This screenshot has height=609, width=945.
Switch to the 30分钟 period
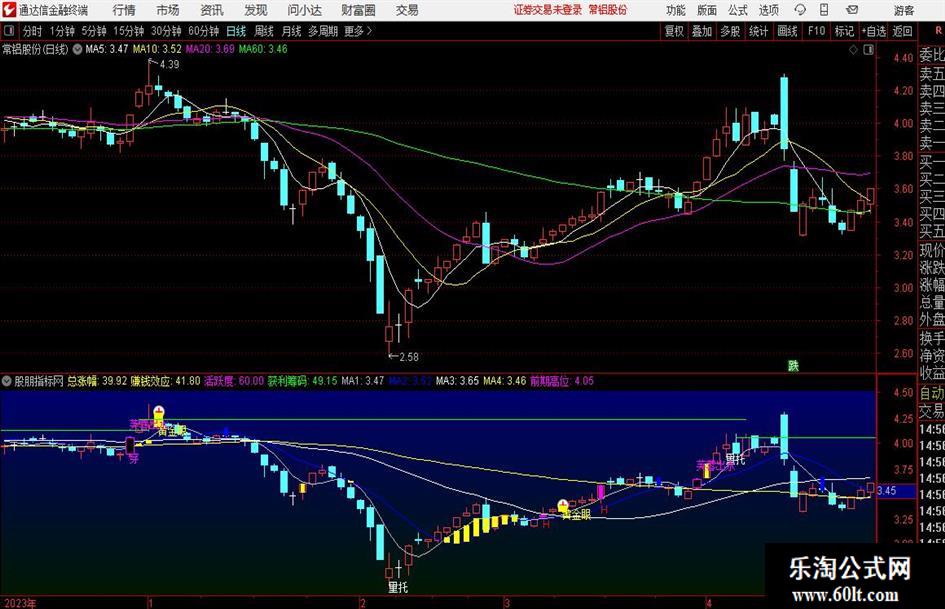coord(166,31)
